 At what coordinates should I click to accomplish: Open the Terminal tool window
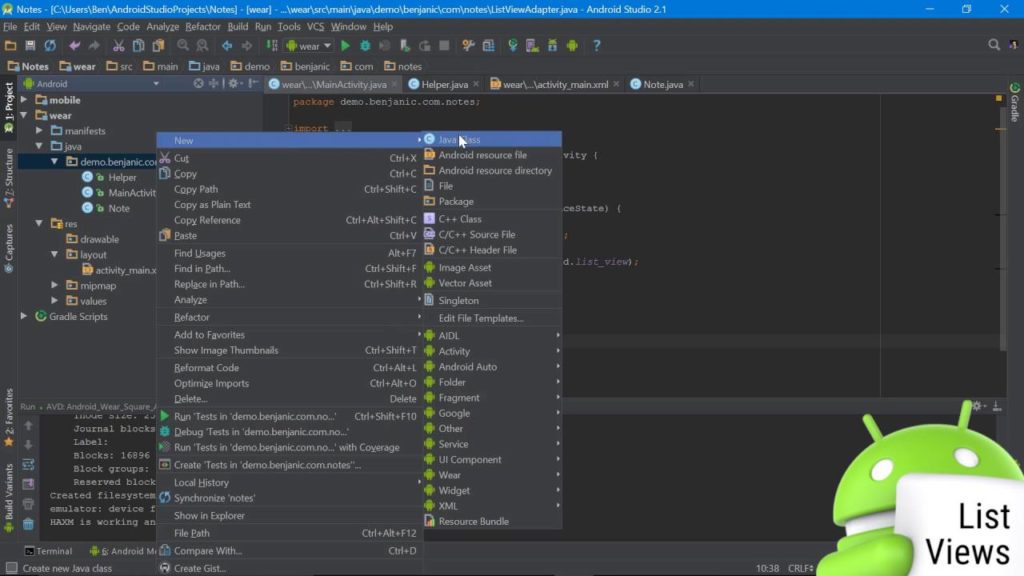(x=48, y=551)
